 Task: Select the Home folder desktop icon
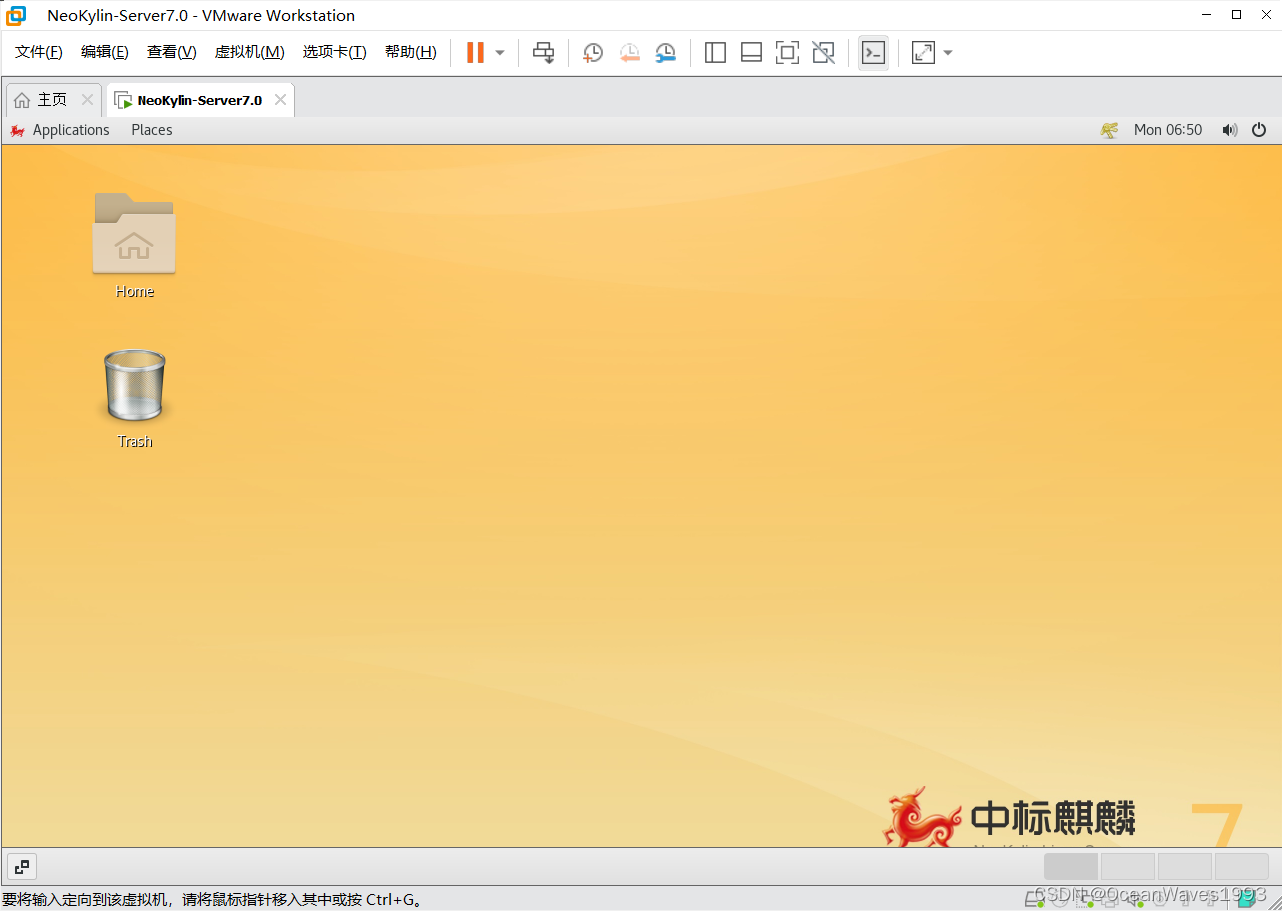[x=134, y=245]
